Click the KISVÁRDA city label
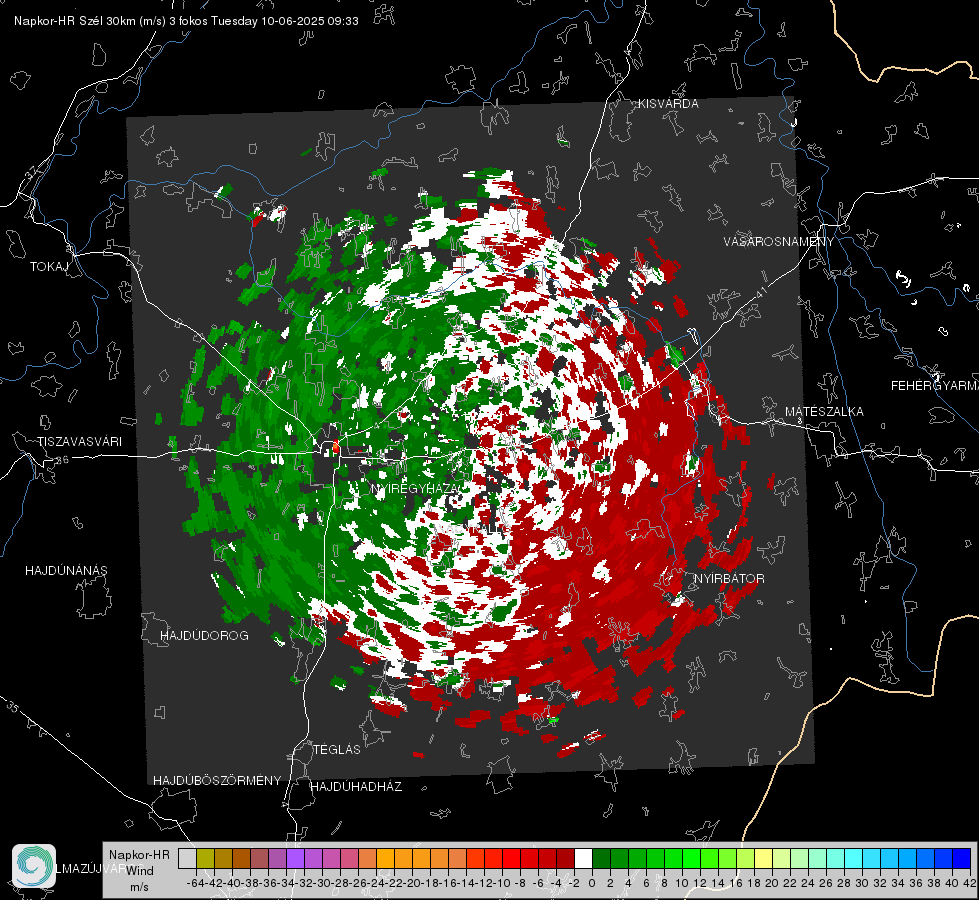Screen dimensions: 979x900 (x=668, y=104)
